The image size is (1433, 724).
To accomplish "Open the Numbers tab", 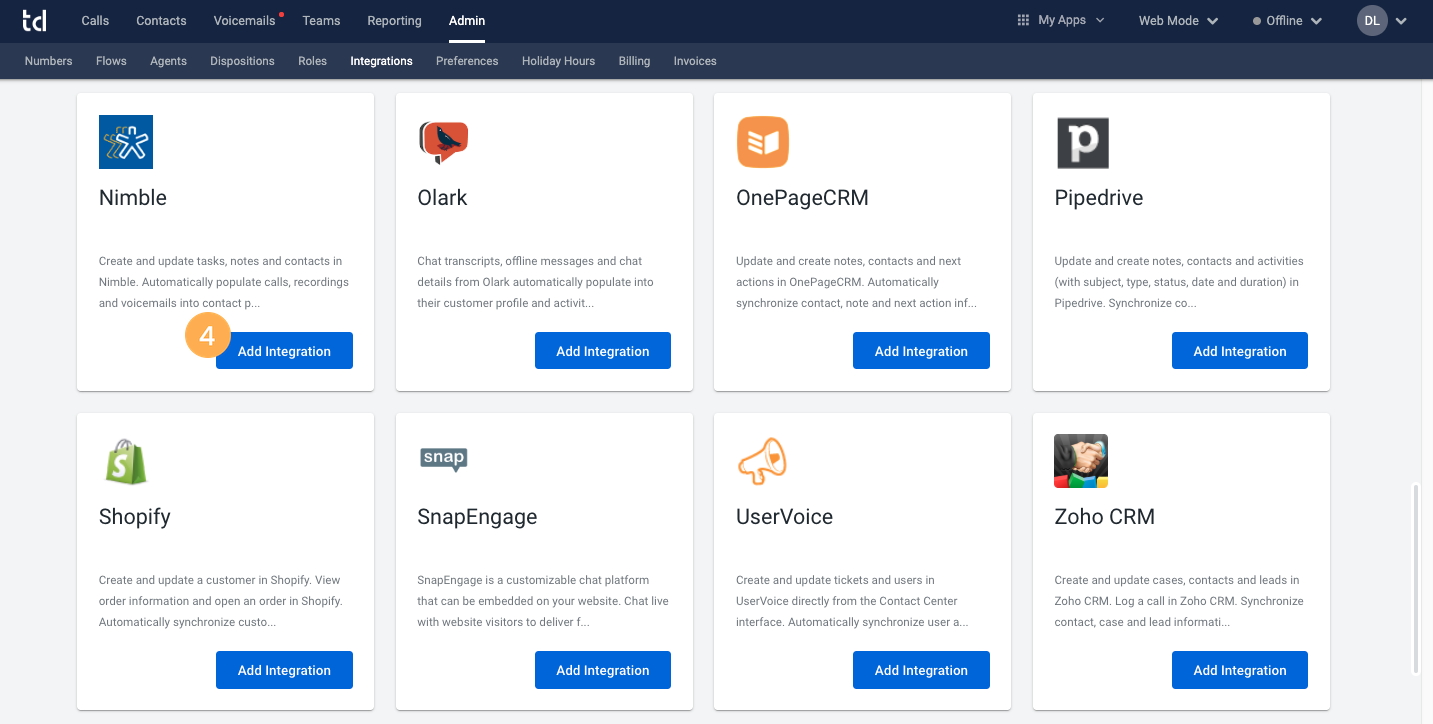I will coord(48,61).
